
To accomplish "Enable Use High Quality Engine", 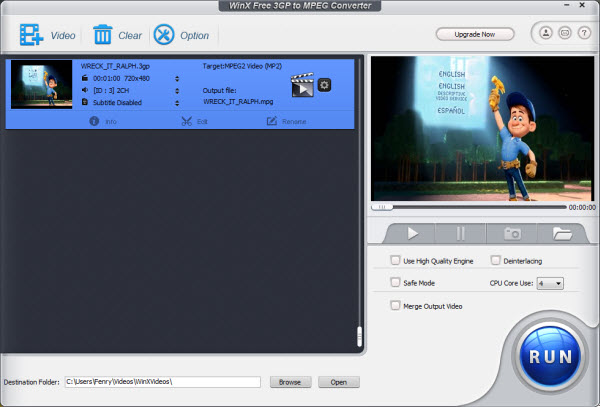I will point(395,260).
